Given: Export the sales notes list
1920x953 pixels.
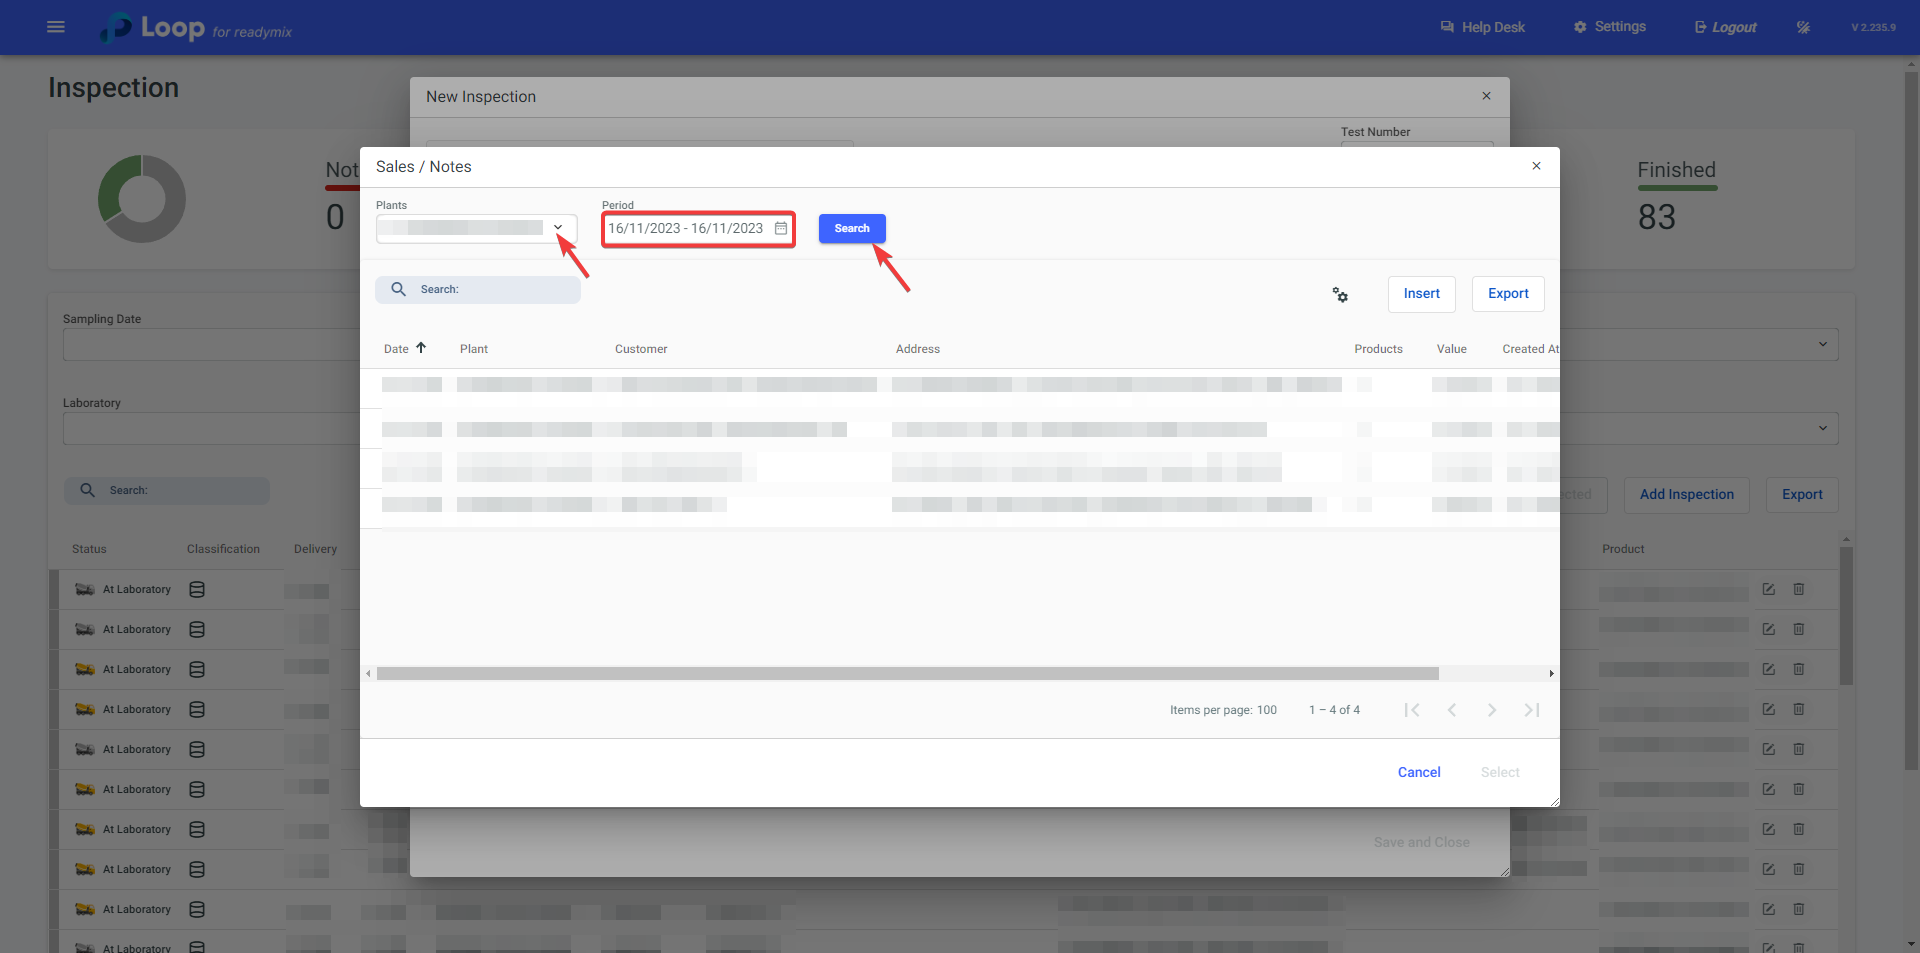Looking at the screenshot, I should click(1507, 294).
